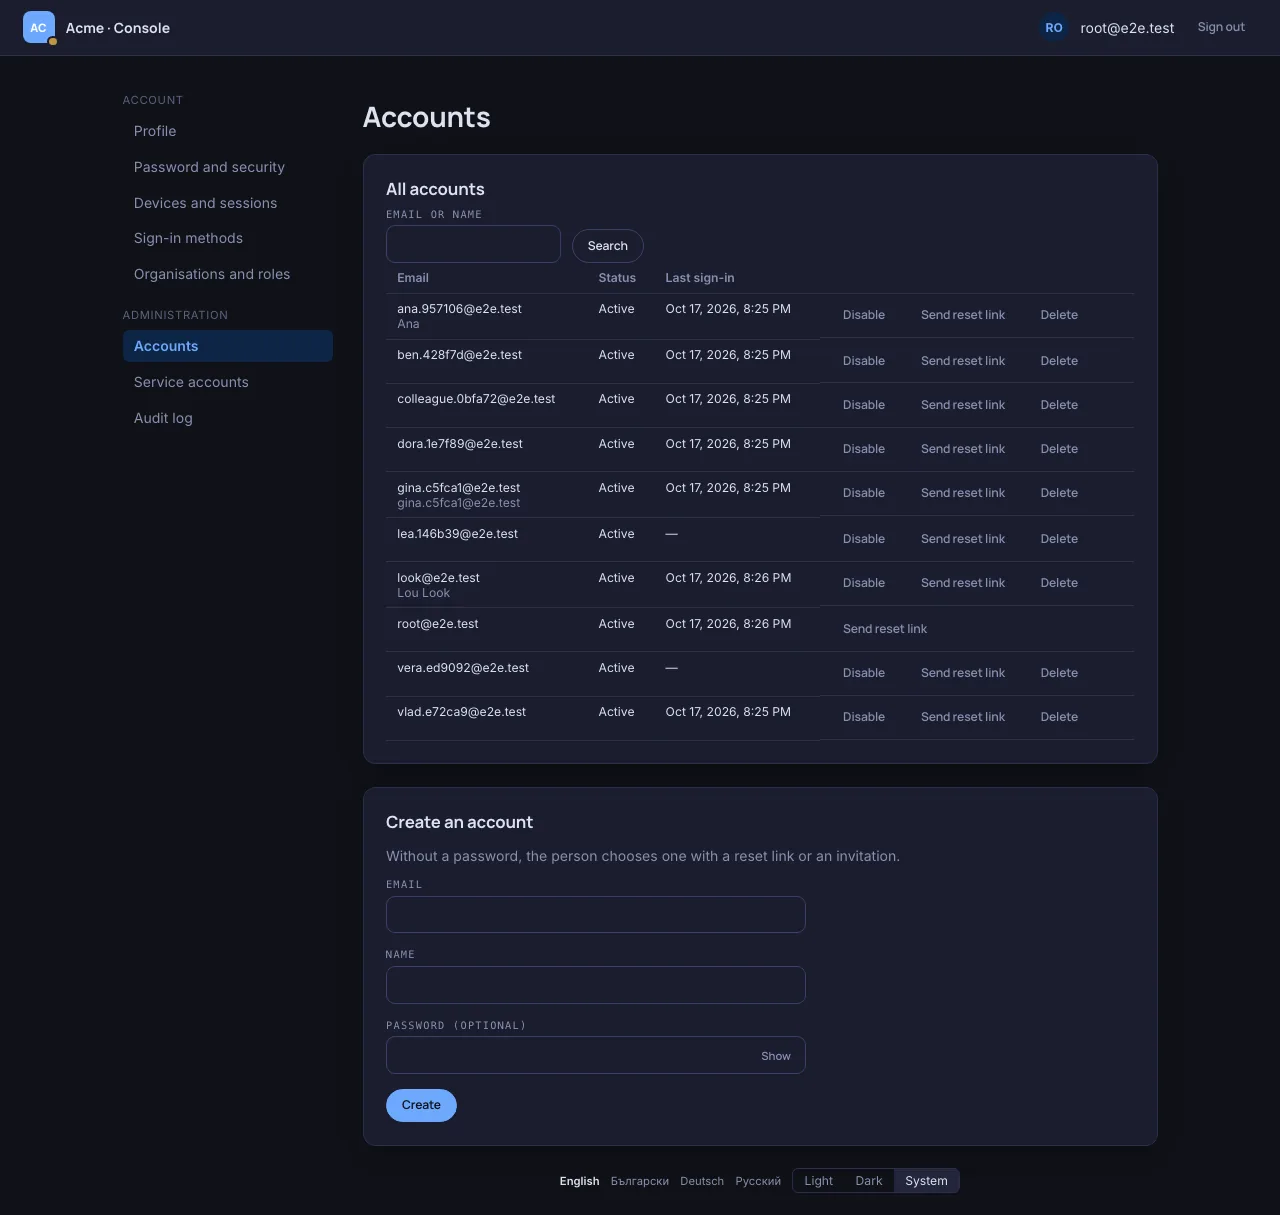Viewport: 1280px width, 1215px height.
Task: Click the Name field in Create an account
Action: click(x=596, y=985)
